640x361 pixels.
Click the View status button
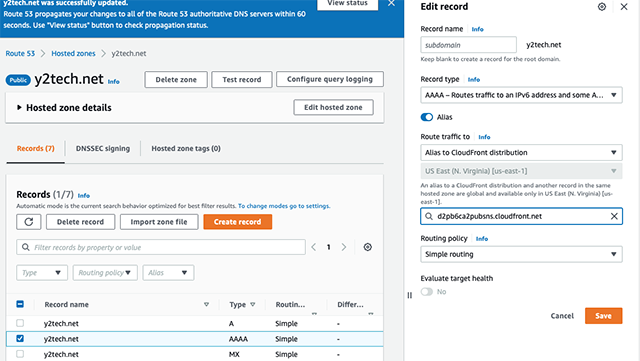click(x=347, y=4)
